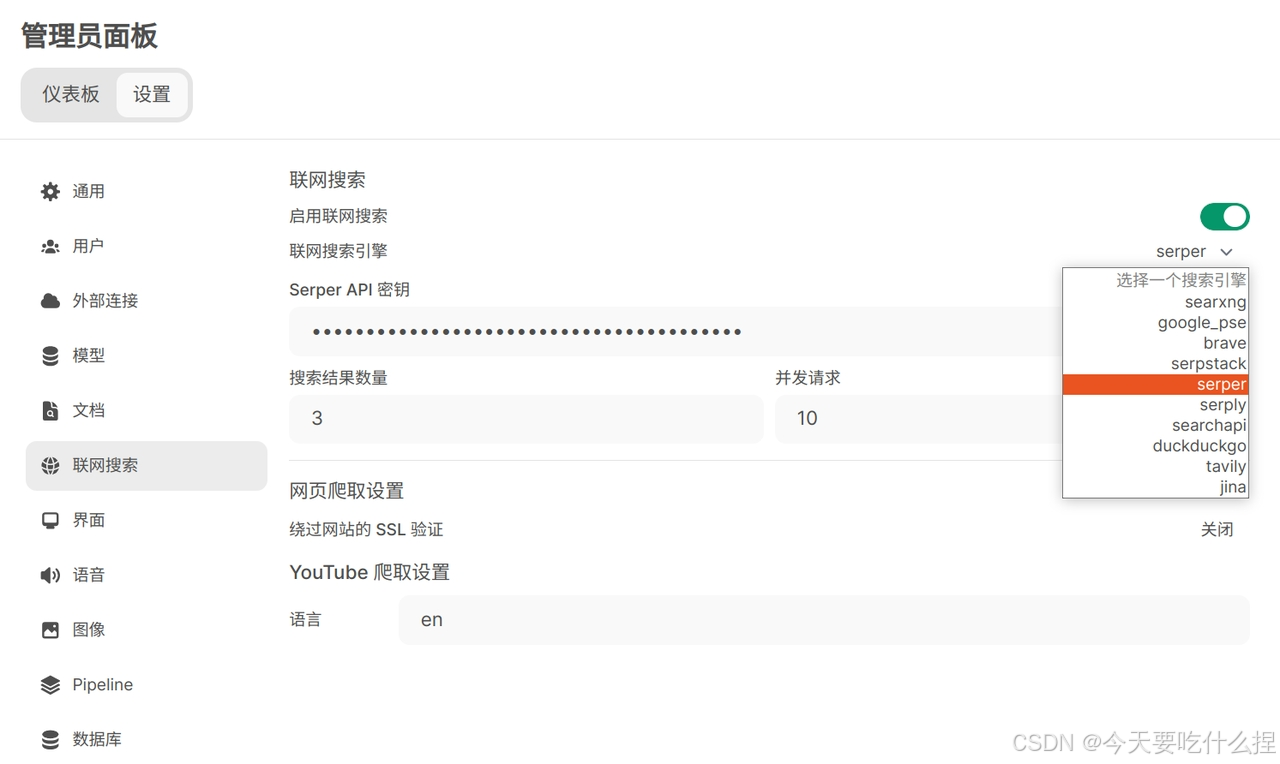
Task: Click the 联网搜索 section heading
Action: tap(327, 180)
